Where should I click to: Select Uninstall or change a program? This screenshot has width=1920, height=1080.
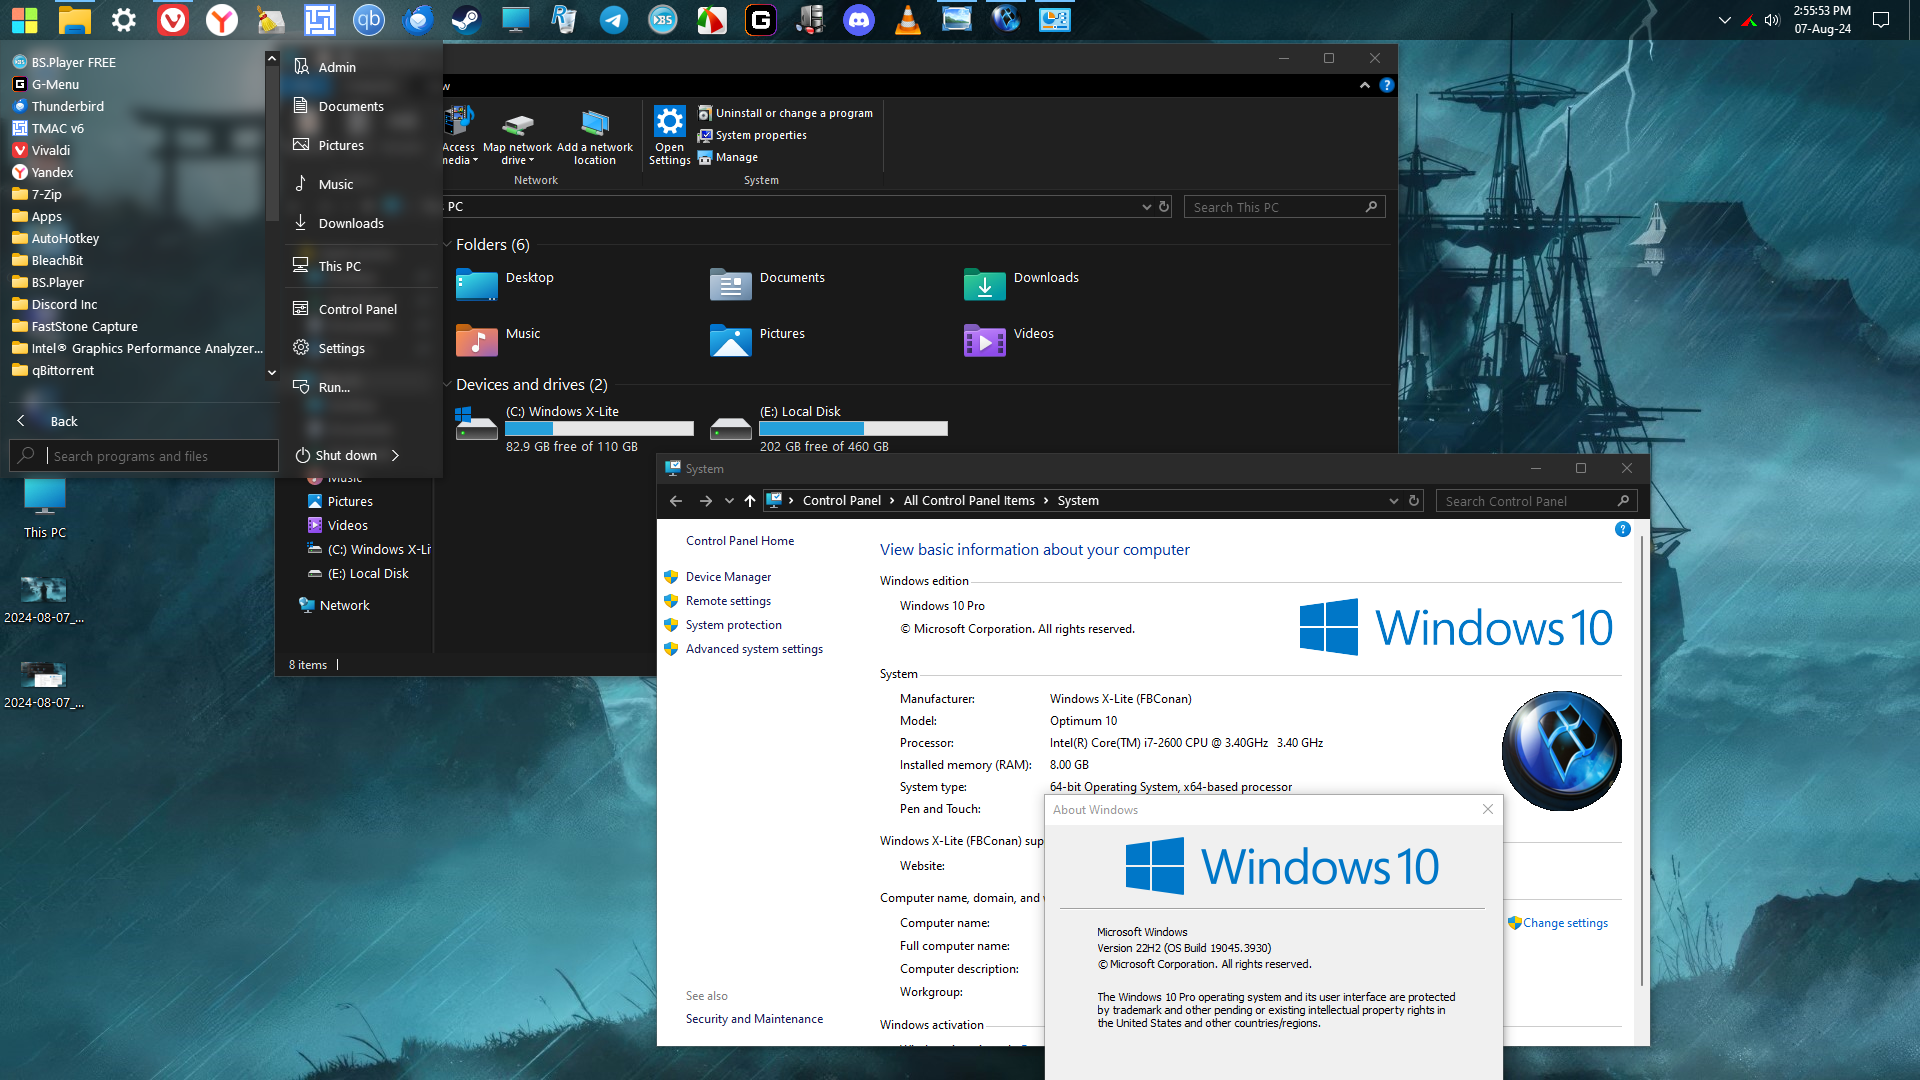(x=786, y=113)
